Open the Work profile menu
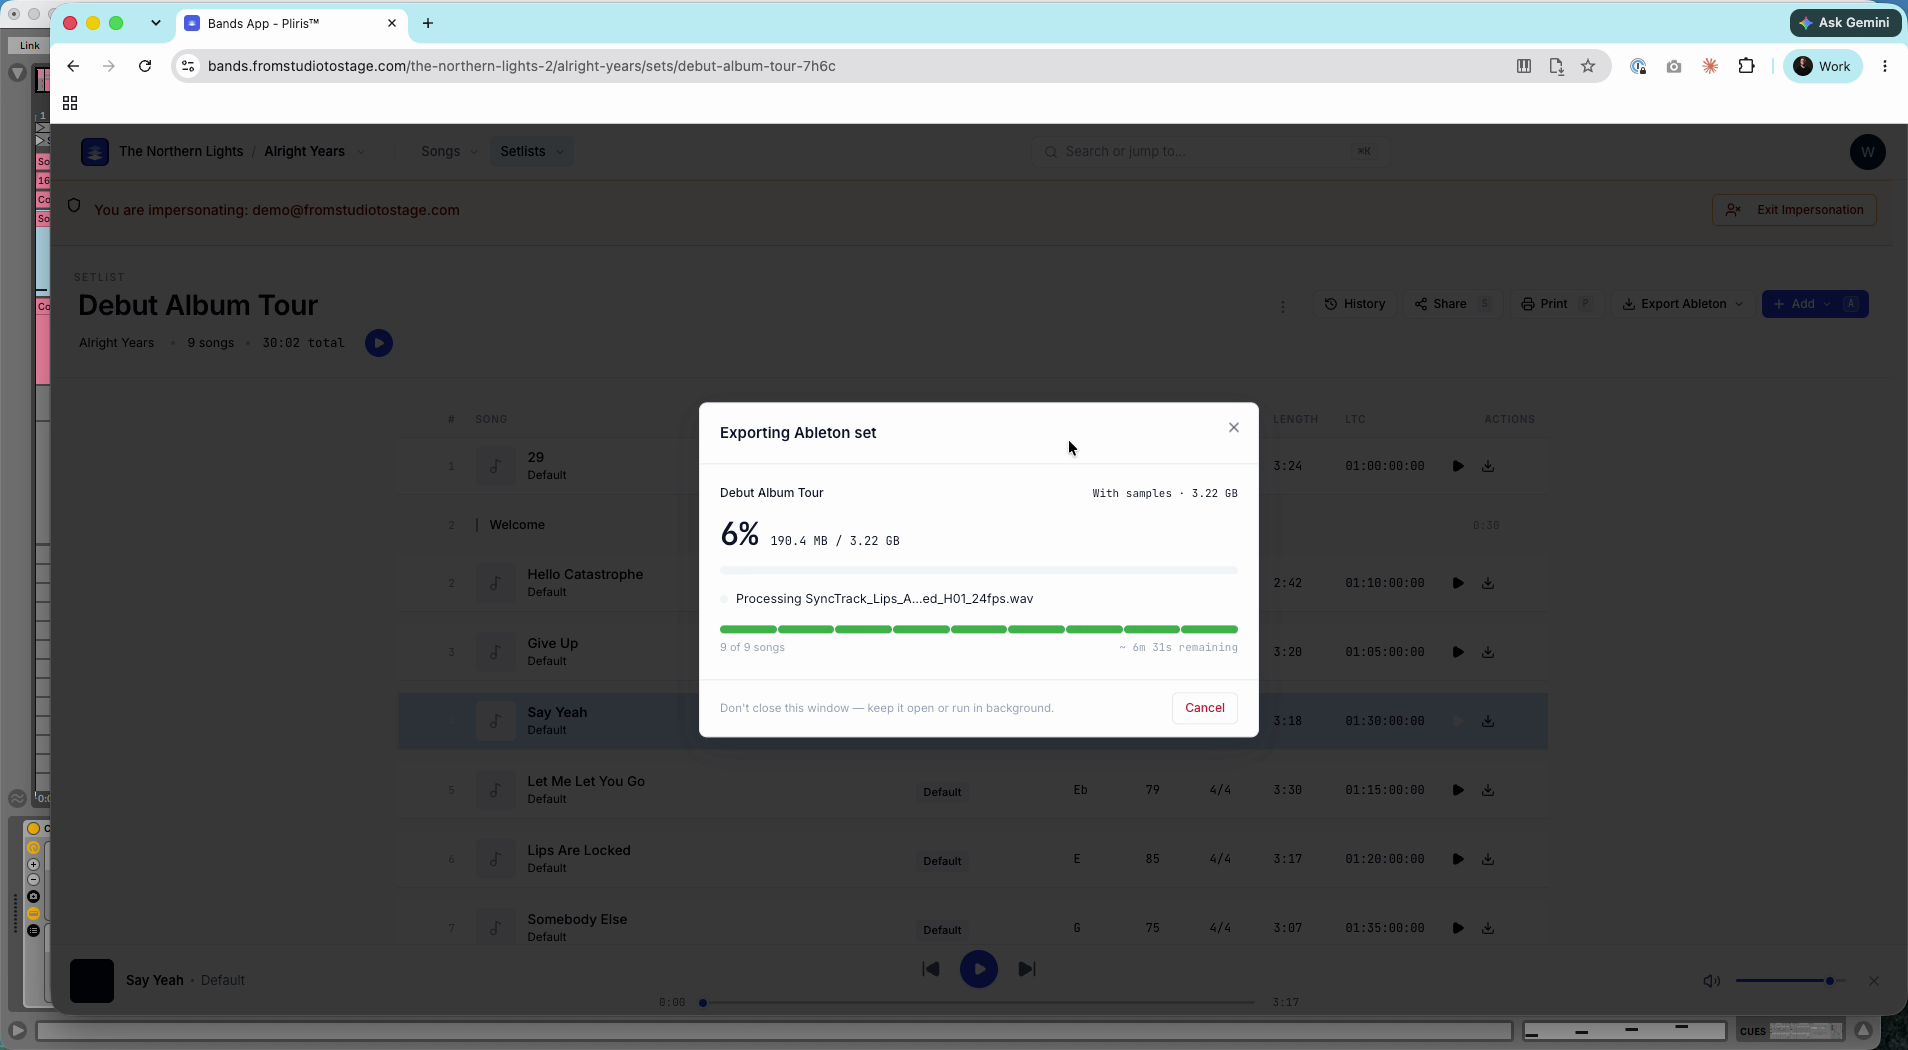1908x1050 pixels. coord(1822,66)
